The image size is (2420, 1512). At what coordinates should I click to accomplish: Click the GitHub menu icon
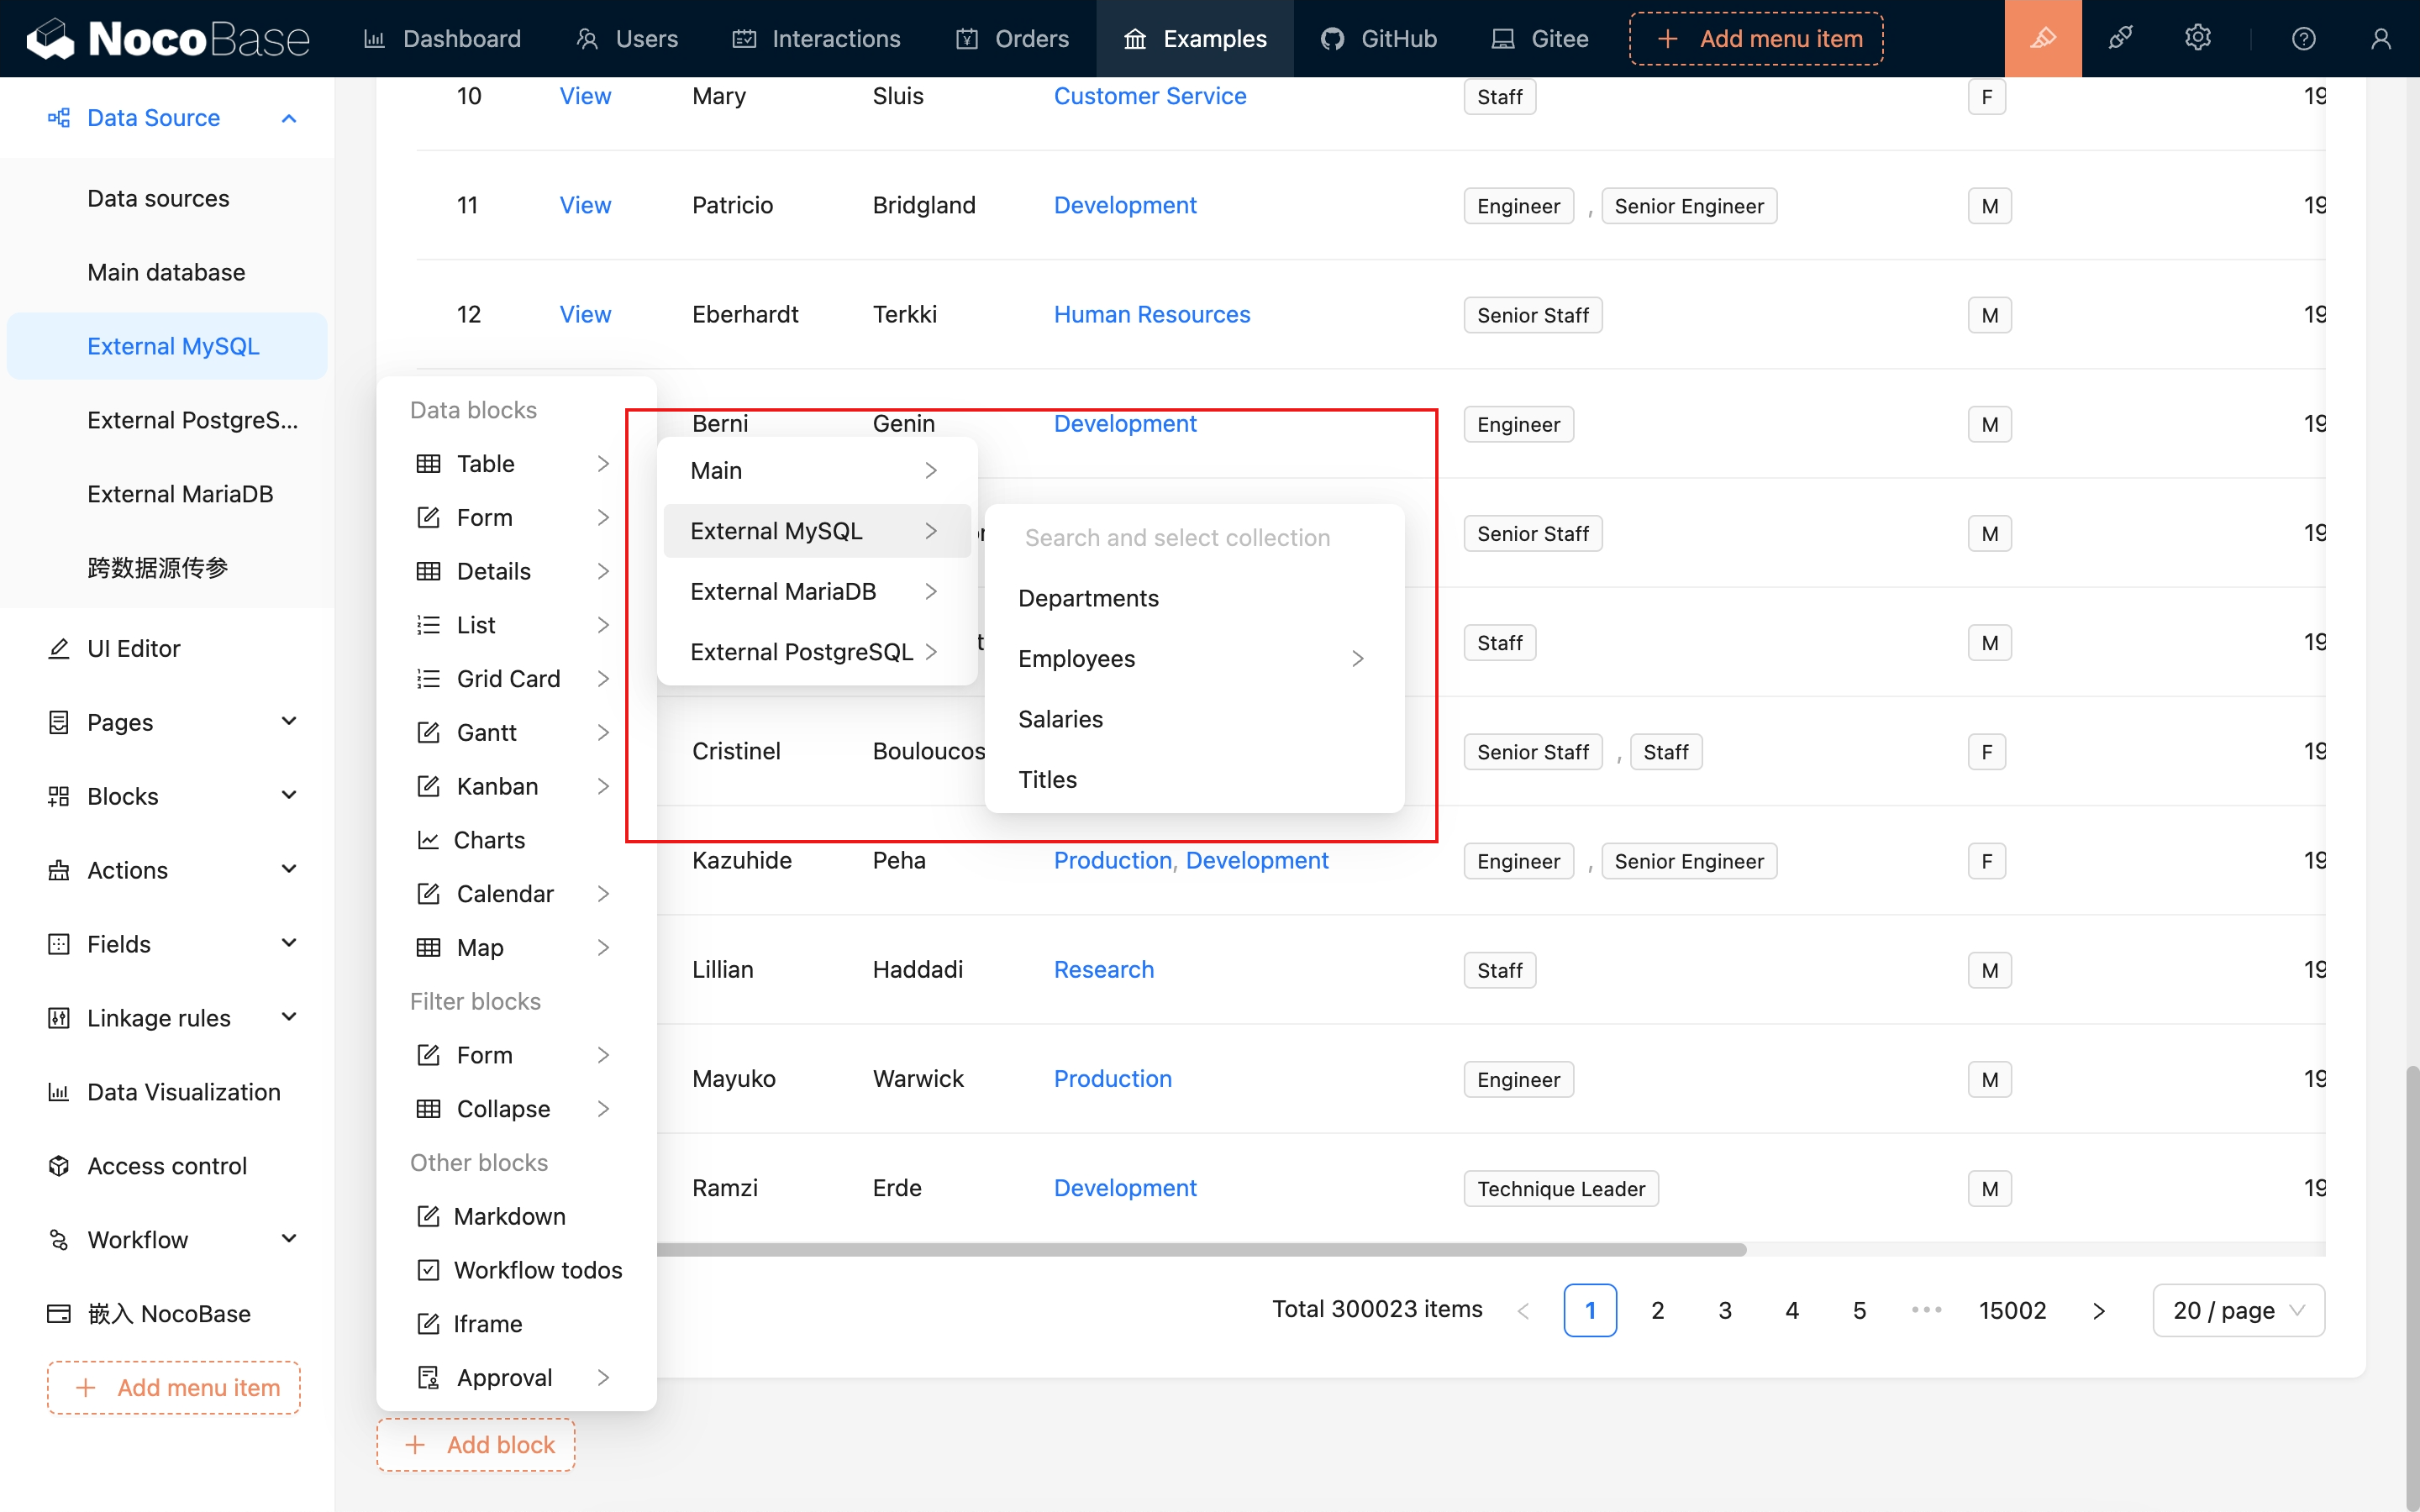[x=1332, y=38]
